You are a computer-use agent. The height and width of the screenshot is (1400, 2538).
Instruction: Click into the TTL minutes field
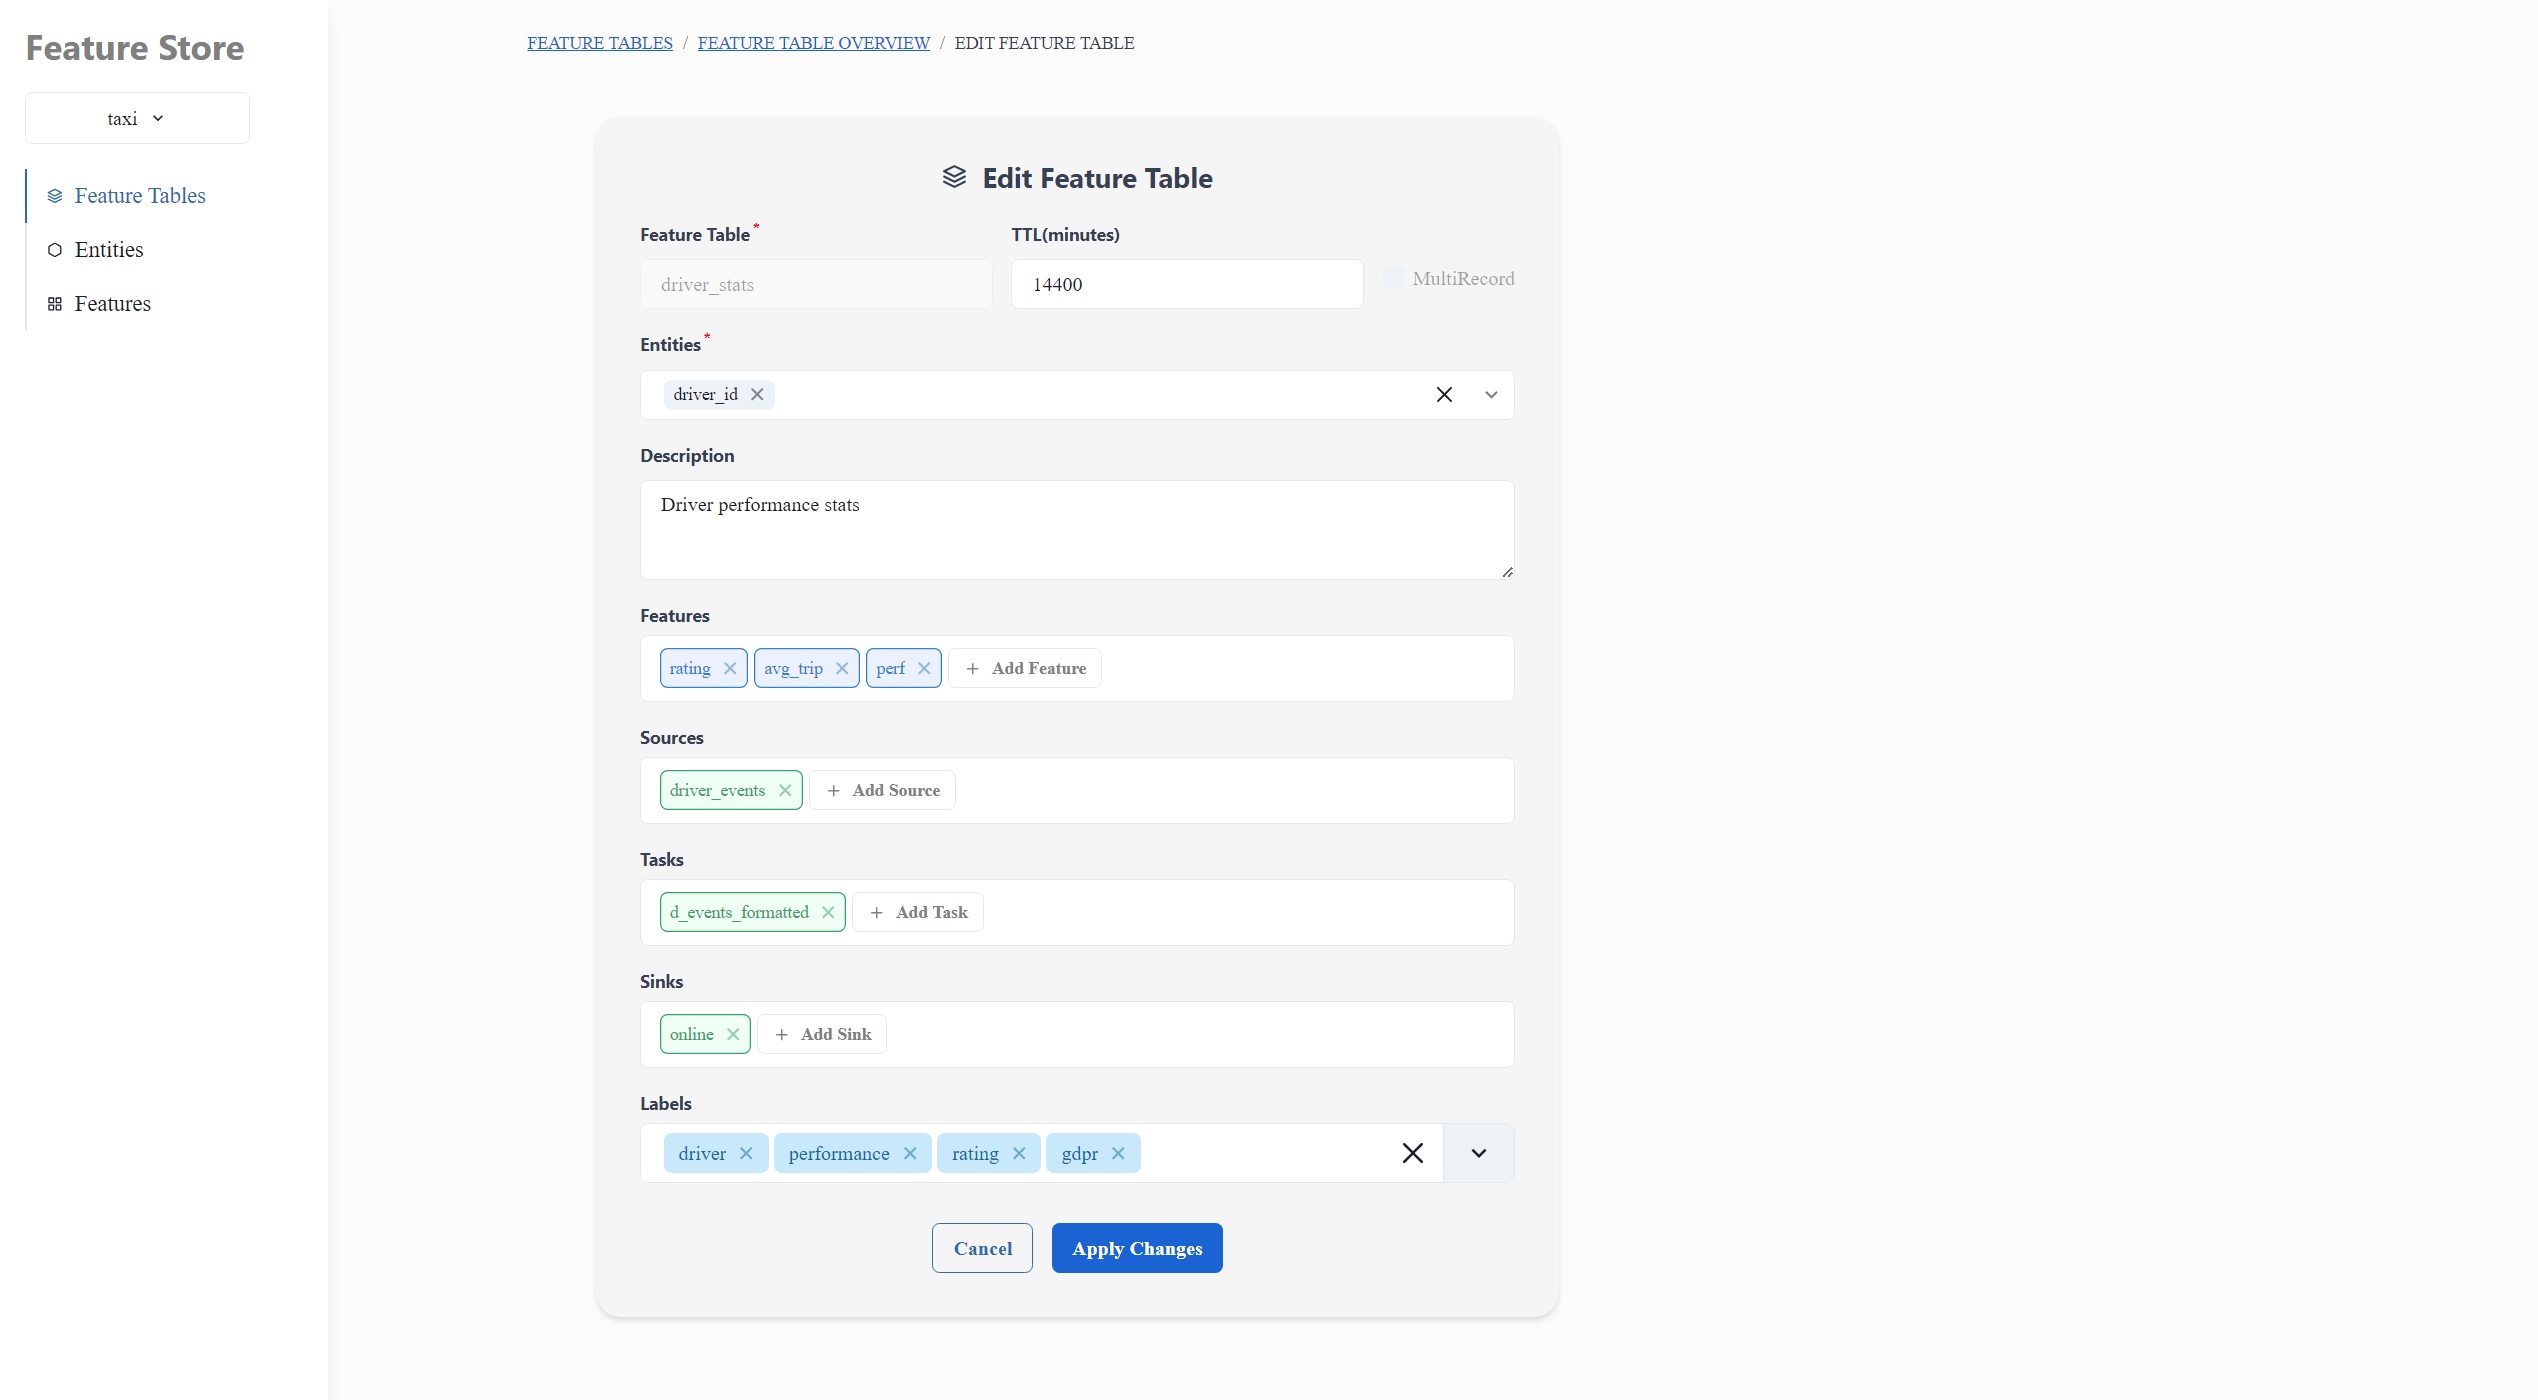(x=1186, y=285)
